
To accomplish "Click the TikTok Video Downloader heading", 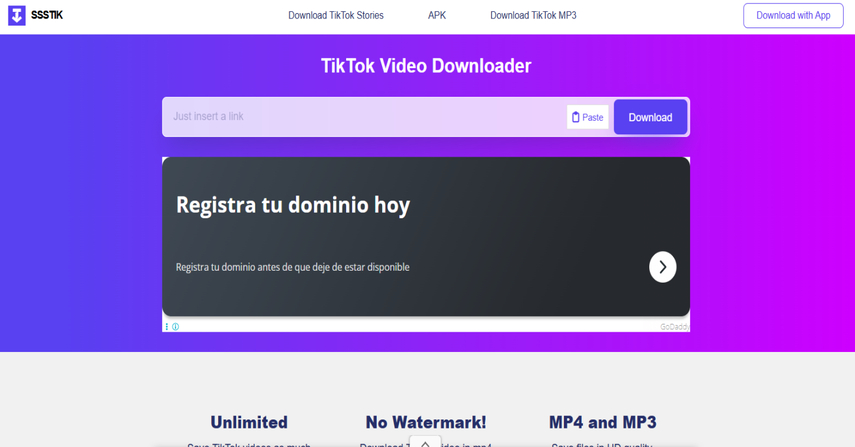I will pos(426,66).
